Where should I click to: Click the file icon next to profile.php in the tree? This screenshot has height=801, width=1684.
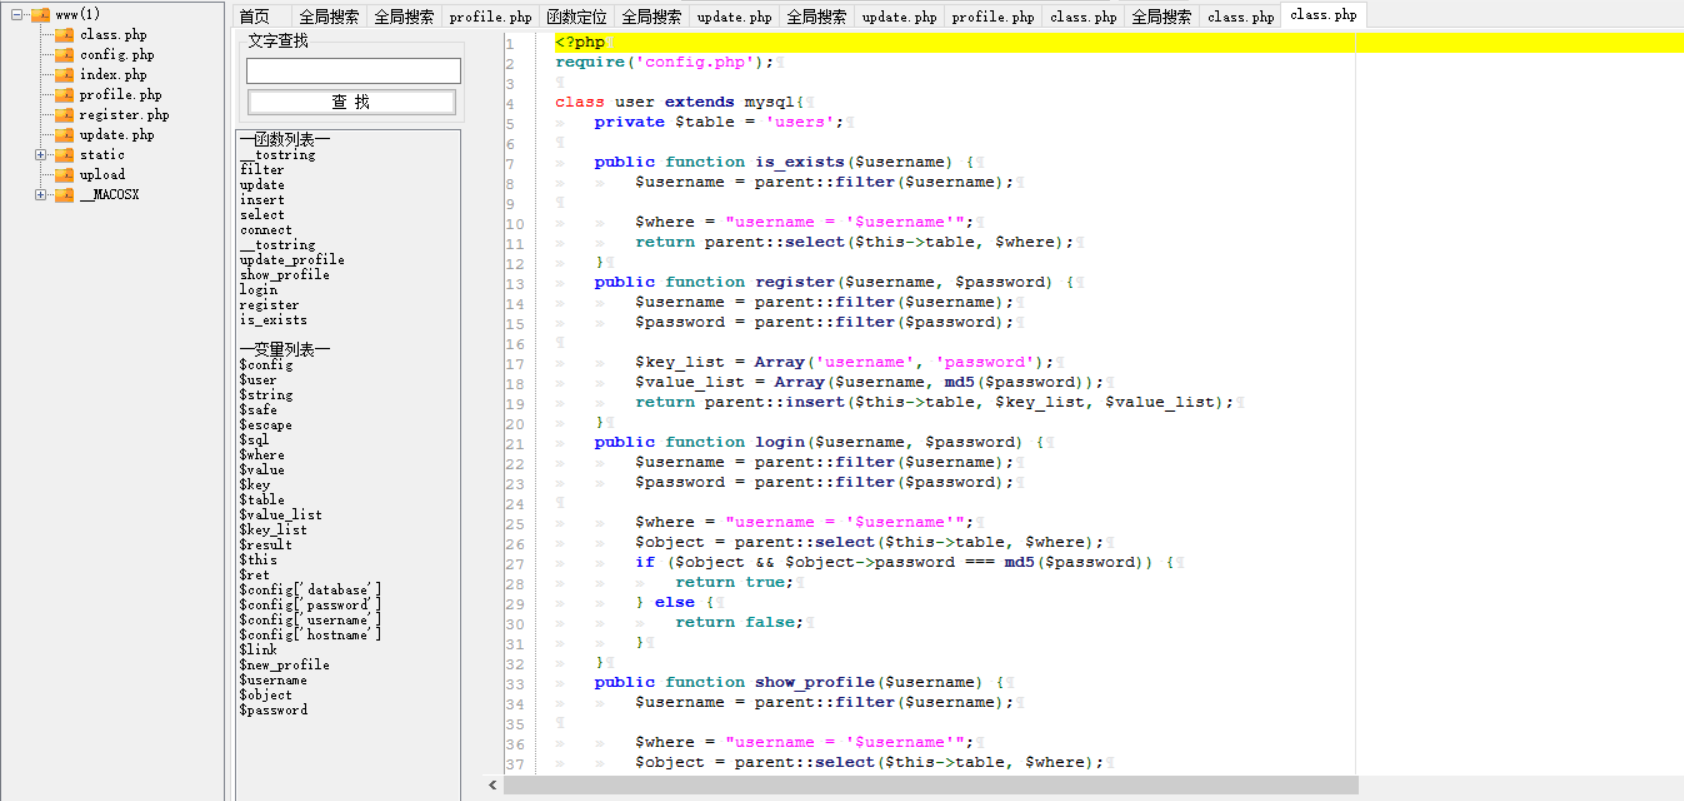pos(64,94)
